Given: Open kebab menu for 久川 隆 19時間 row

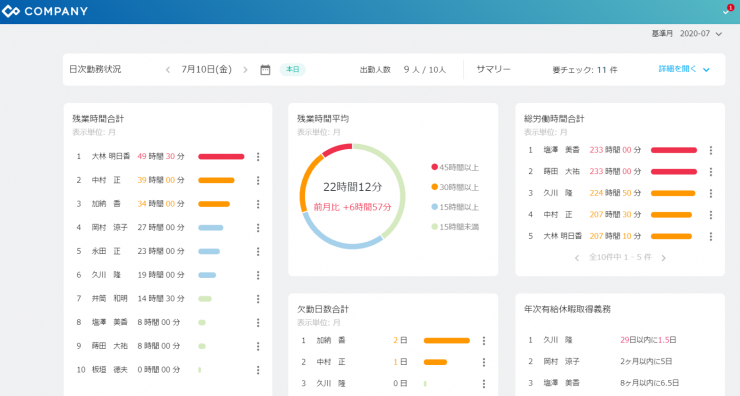Looking at the screenshot, I should point(258,275).
